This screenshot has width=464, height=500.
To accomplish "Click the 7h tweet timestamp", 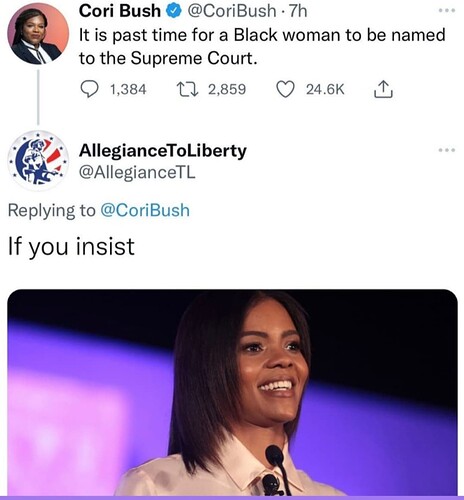I will point(298,11).
